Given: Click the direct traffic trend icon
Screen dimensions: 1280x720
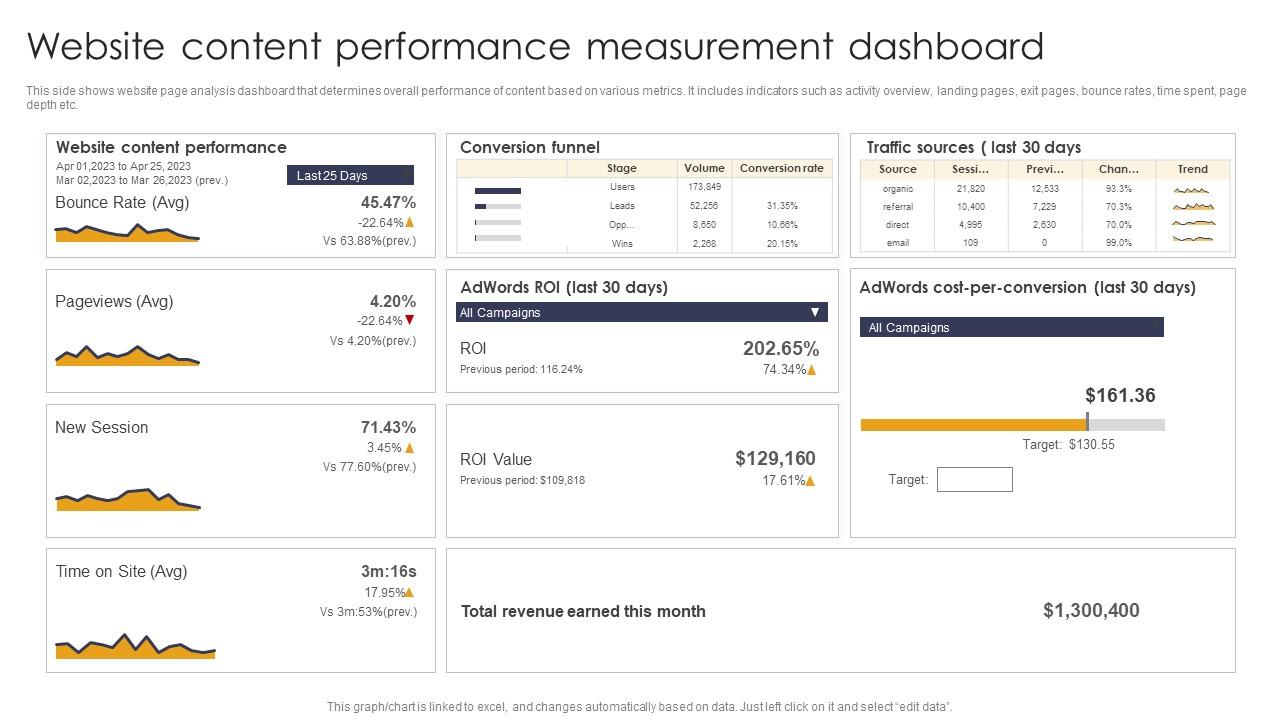Looking at the screenshot, I should click(x=1192, y=224).
